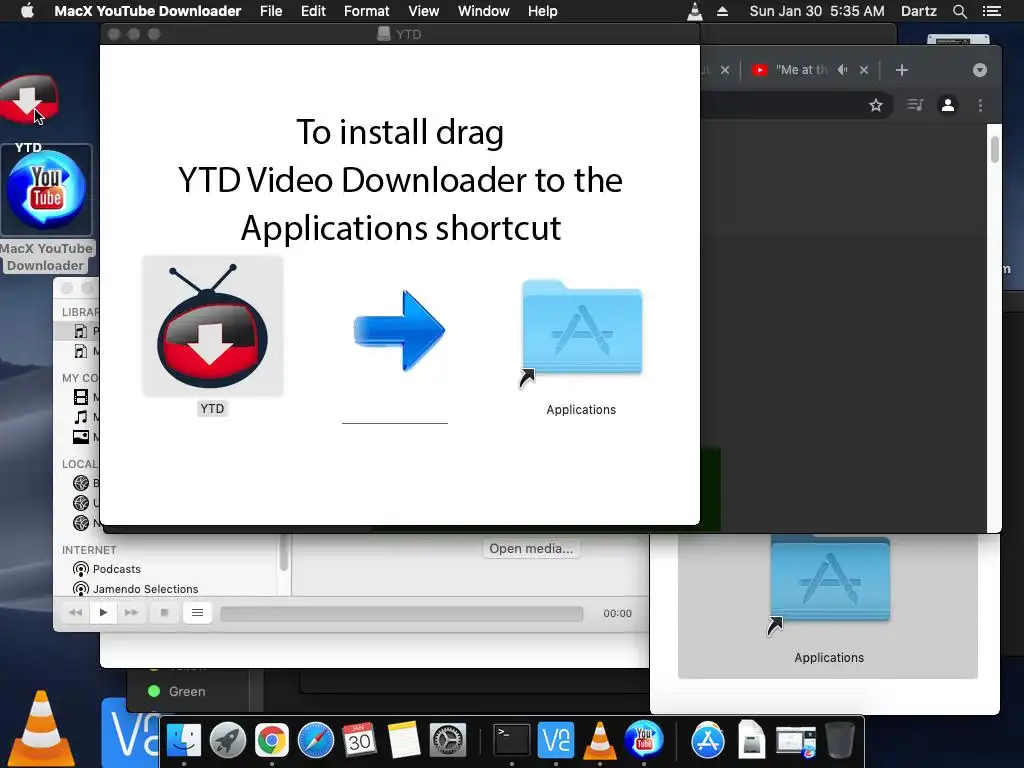Close the "Me at th" Chrome tab
This screenshot has width=1024, height=768.
pyautogui.click(x=864, y=70)
